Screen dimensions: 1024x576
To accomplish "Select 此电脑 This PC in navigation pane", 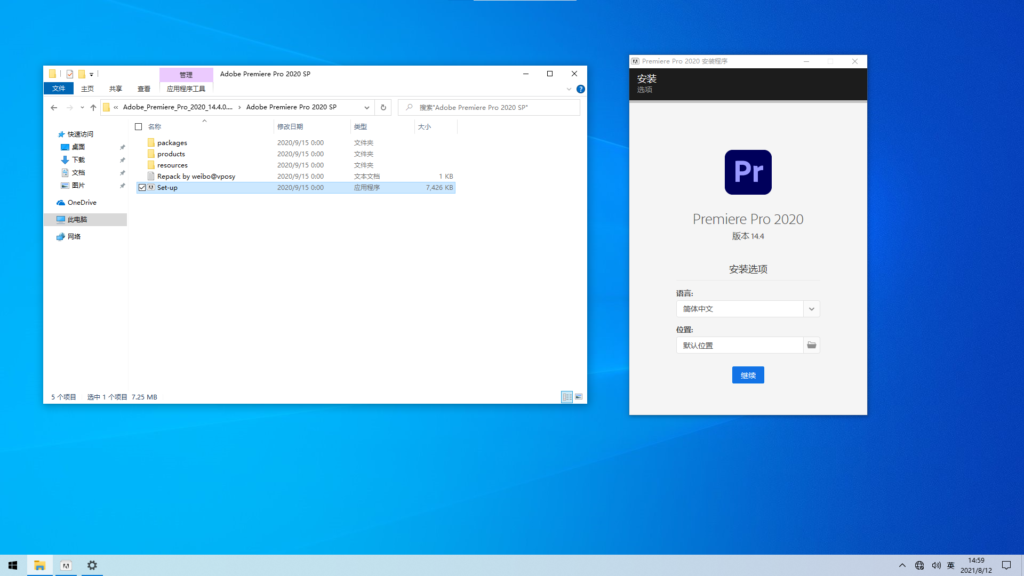I will pos(77,219).
